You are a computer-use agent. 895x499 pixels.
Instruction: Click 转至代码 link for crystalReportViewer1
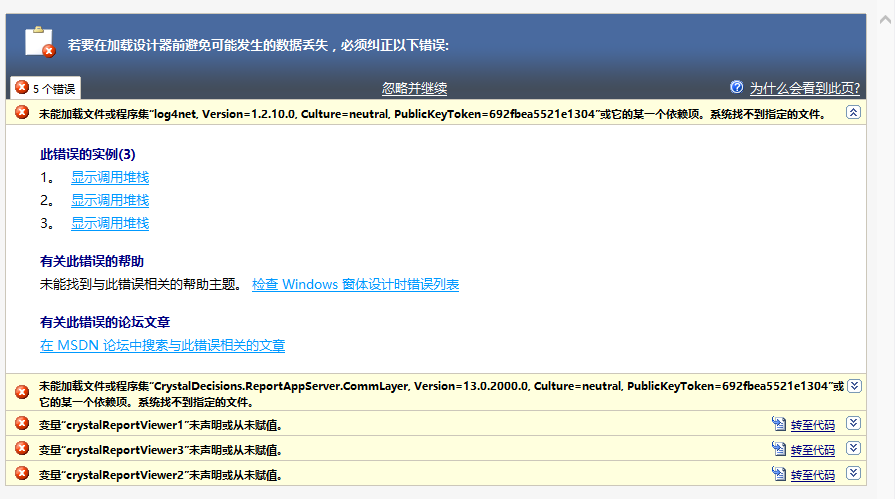point(813,425)
